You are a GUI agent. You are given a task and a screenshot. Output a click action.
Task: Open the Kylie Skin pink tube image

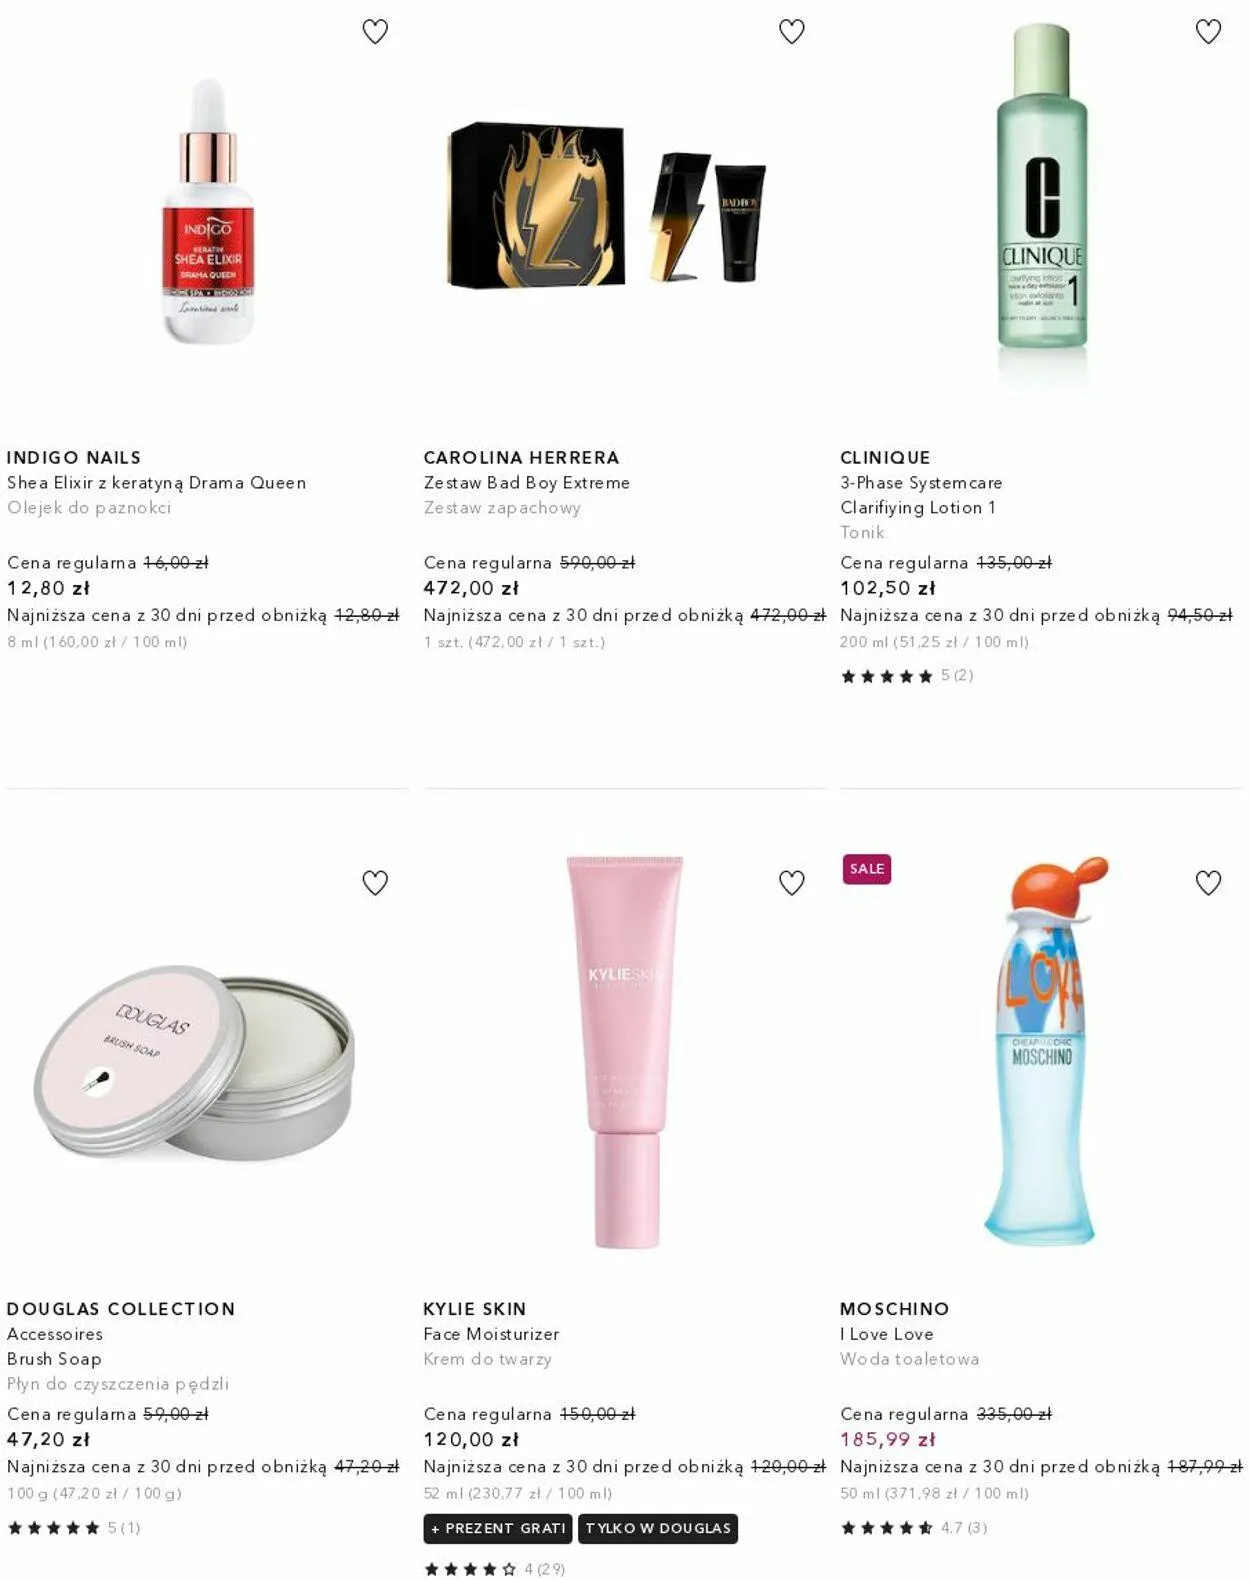[x=625, y=1051]
